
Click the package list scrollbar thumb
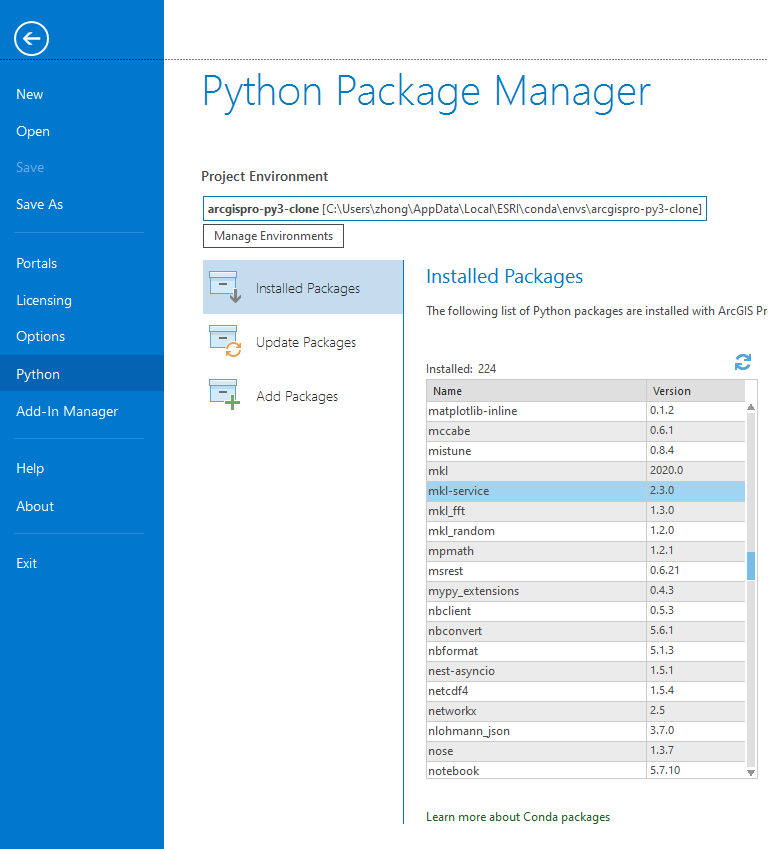(x=751, y=565)
